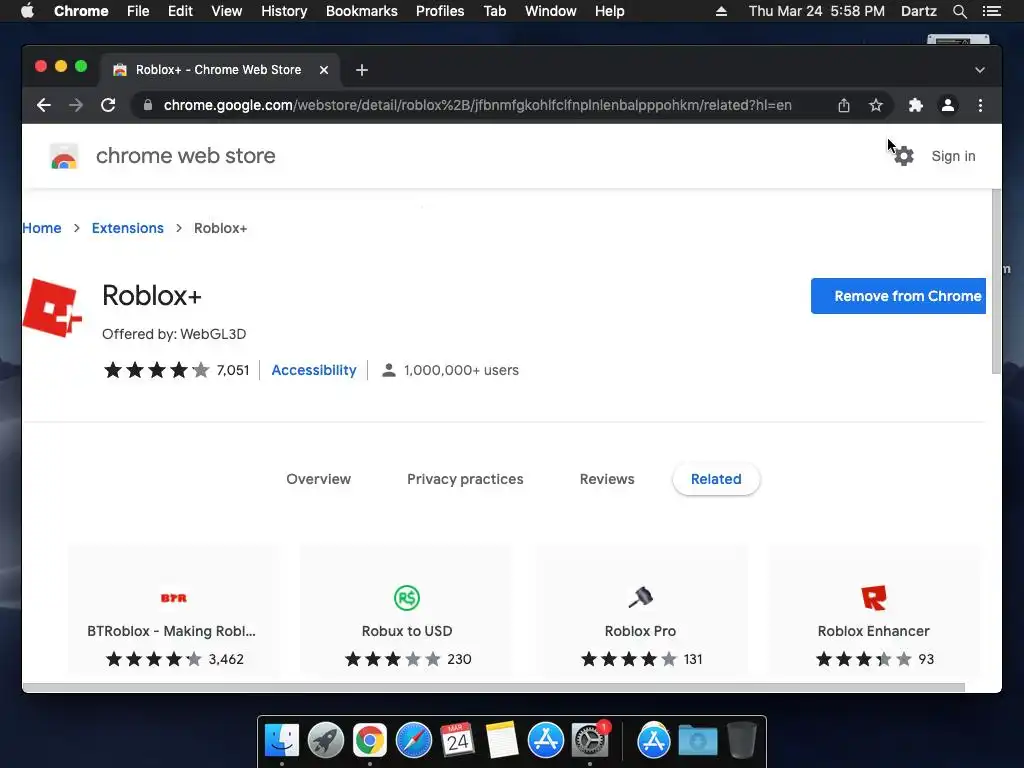Click the Offered by: WebGL3D text

(174, 334)
